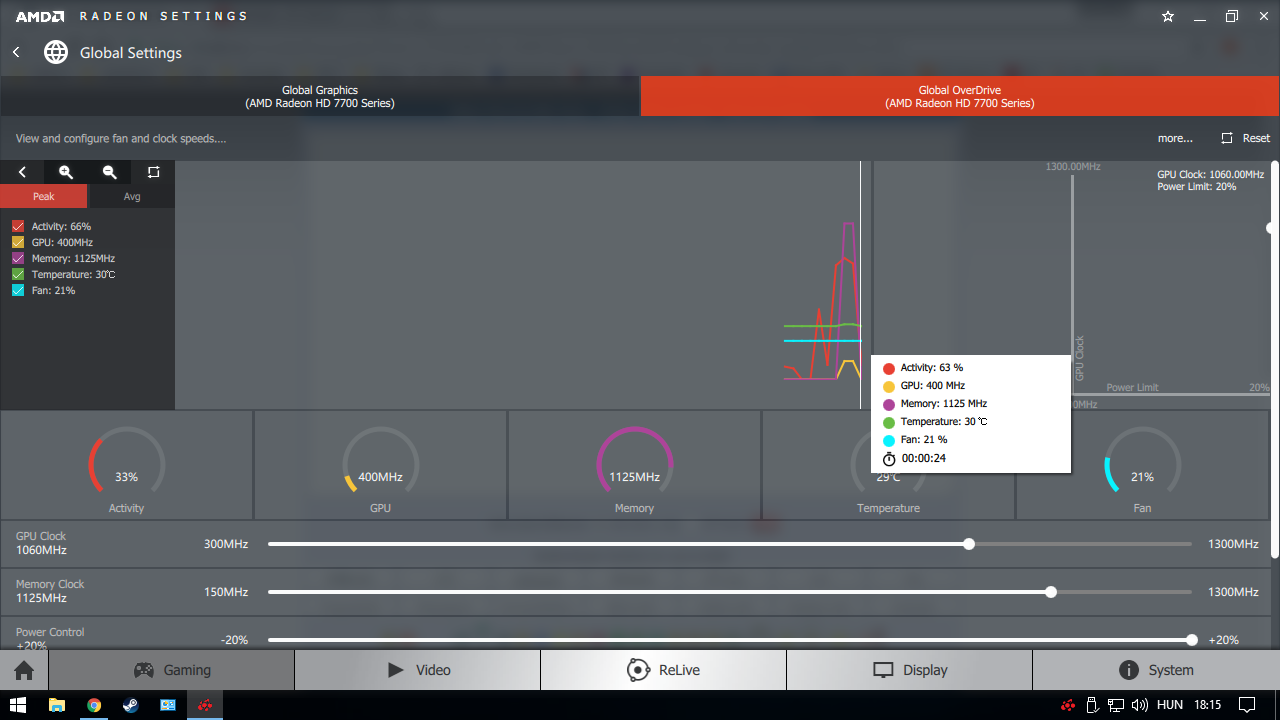1280x720 pixels.
Task: Uncheck the GPU 400MHz graph checkbox
Action: [x=18, y=243]
